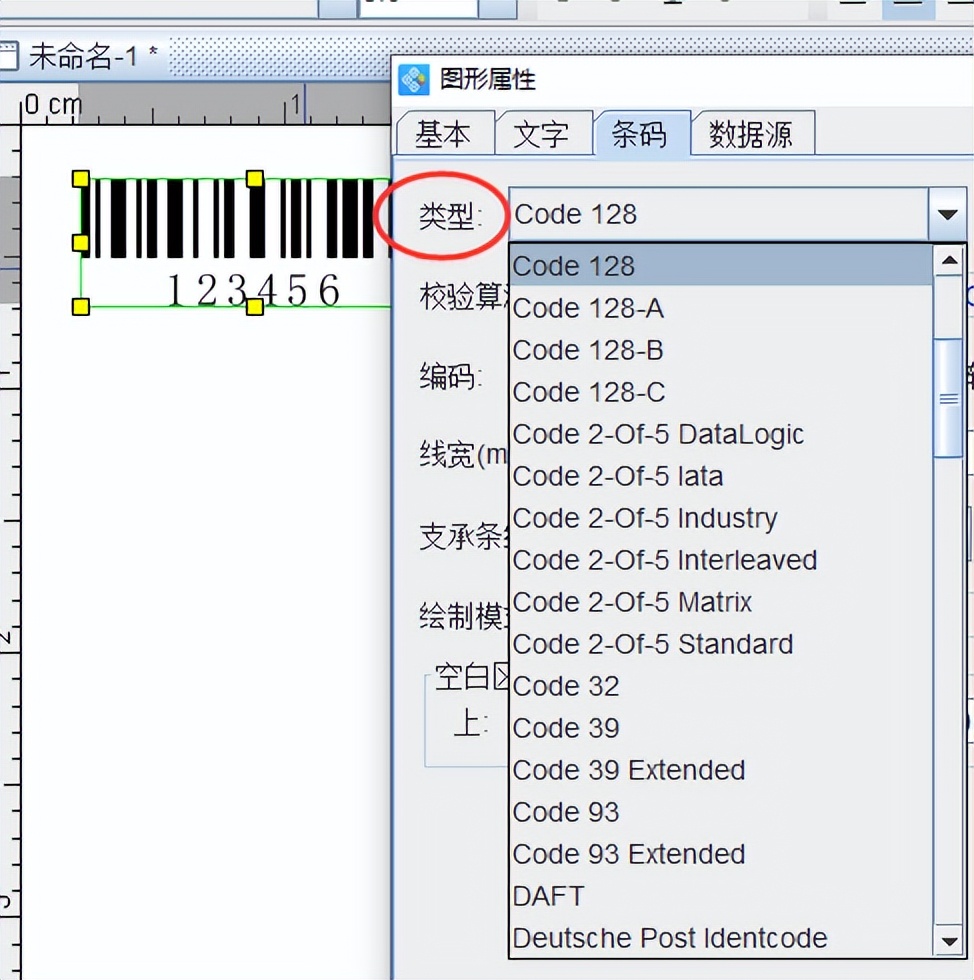Image resolution: width=974 pixels, height=980 pixels.
Task: Click the 未命名-1 document icon
Action: 9,56
